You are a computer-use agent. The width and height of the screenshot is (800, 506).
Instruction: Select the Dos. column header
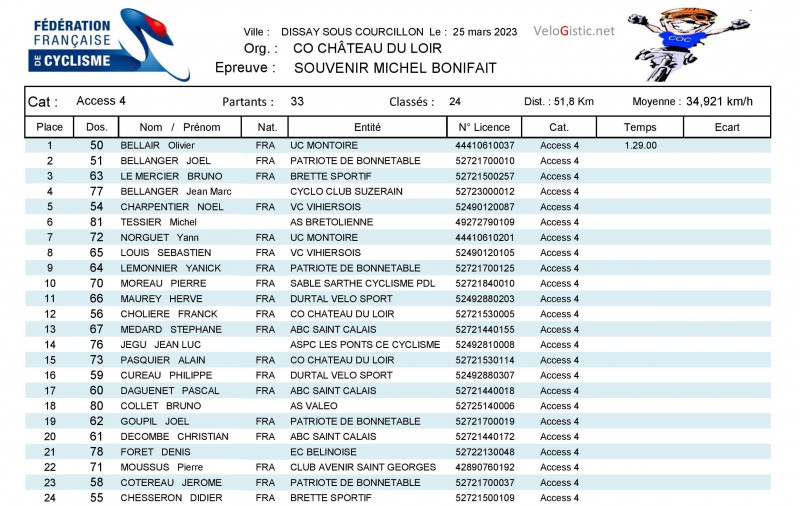97,127
